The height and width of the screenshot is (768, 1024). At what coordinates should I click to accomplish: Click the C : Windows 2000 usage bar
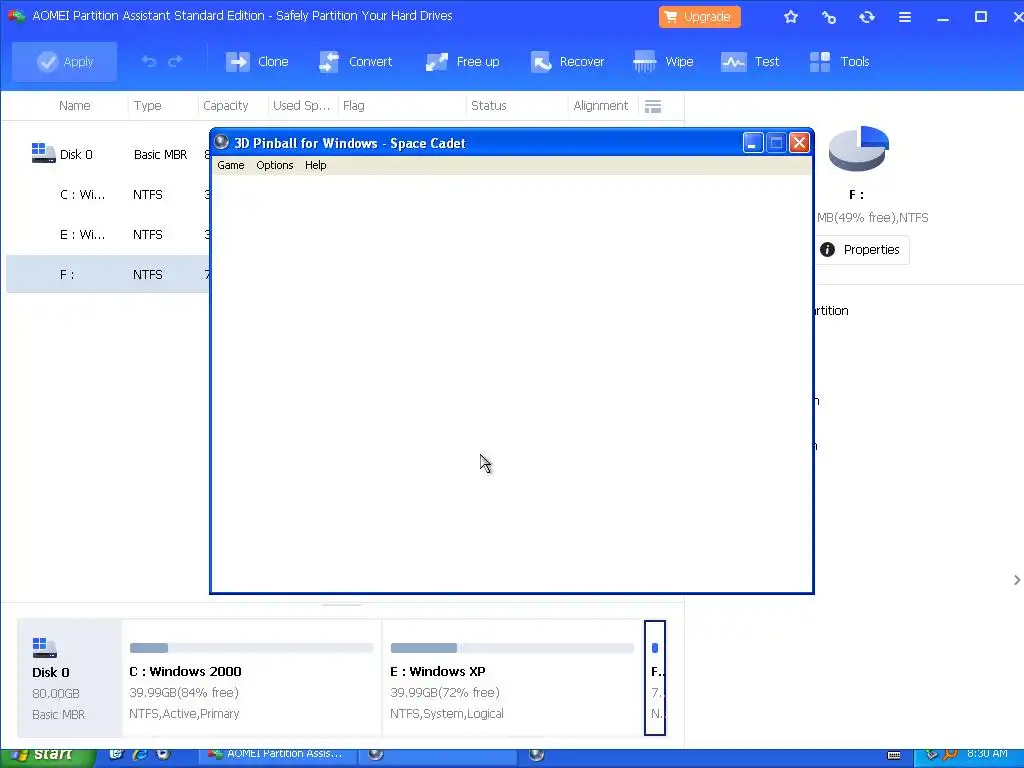coord(251,648)
